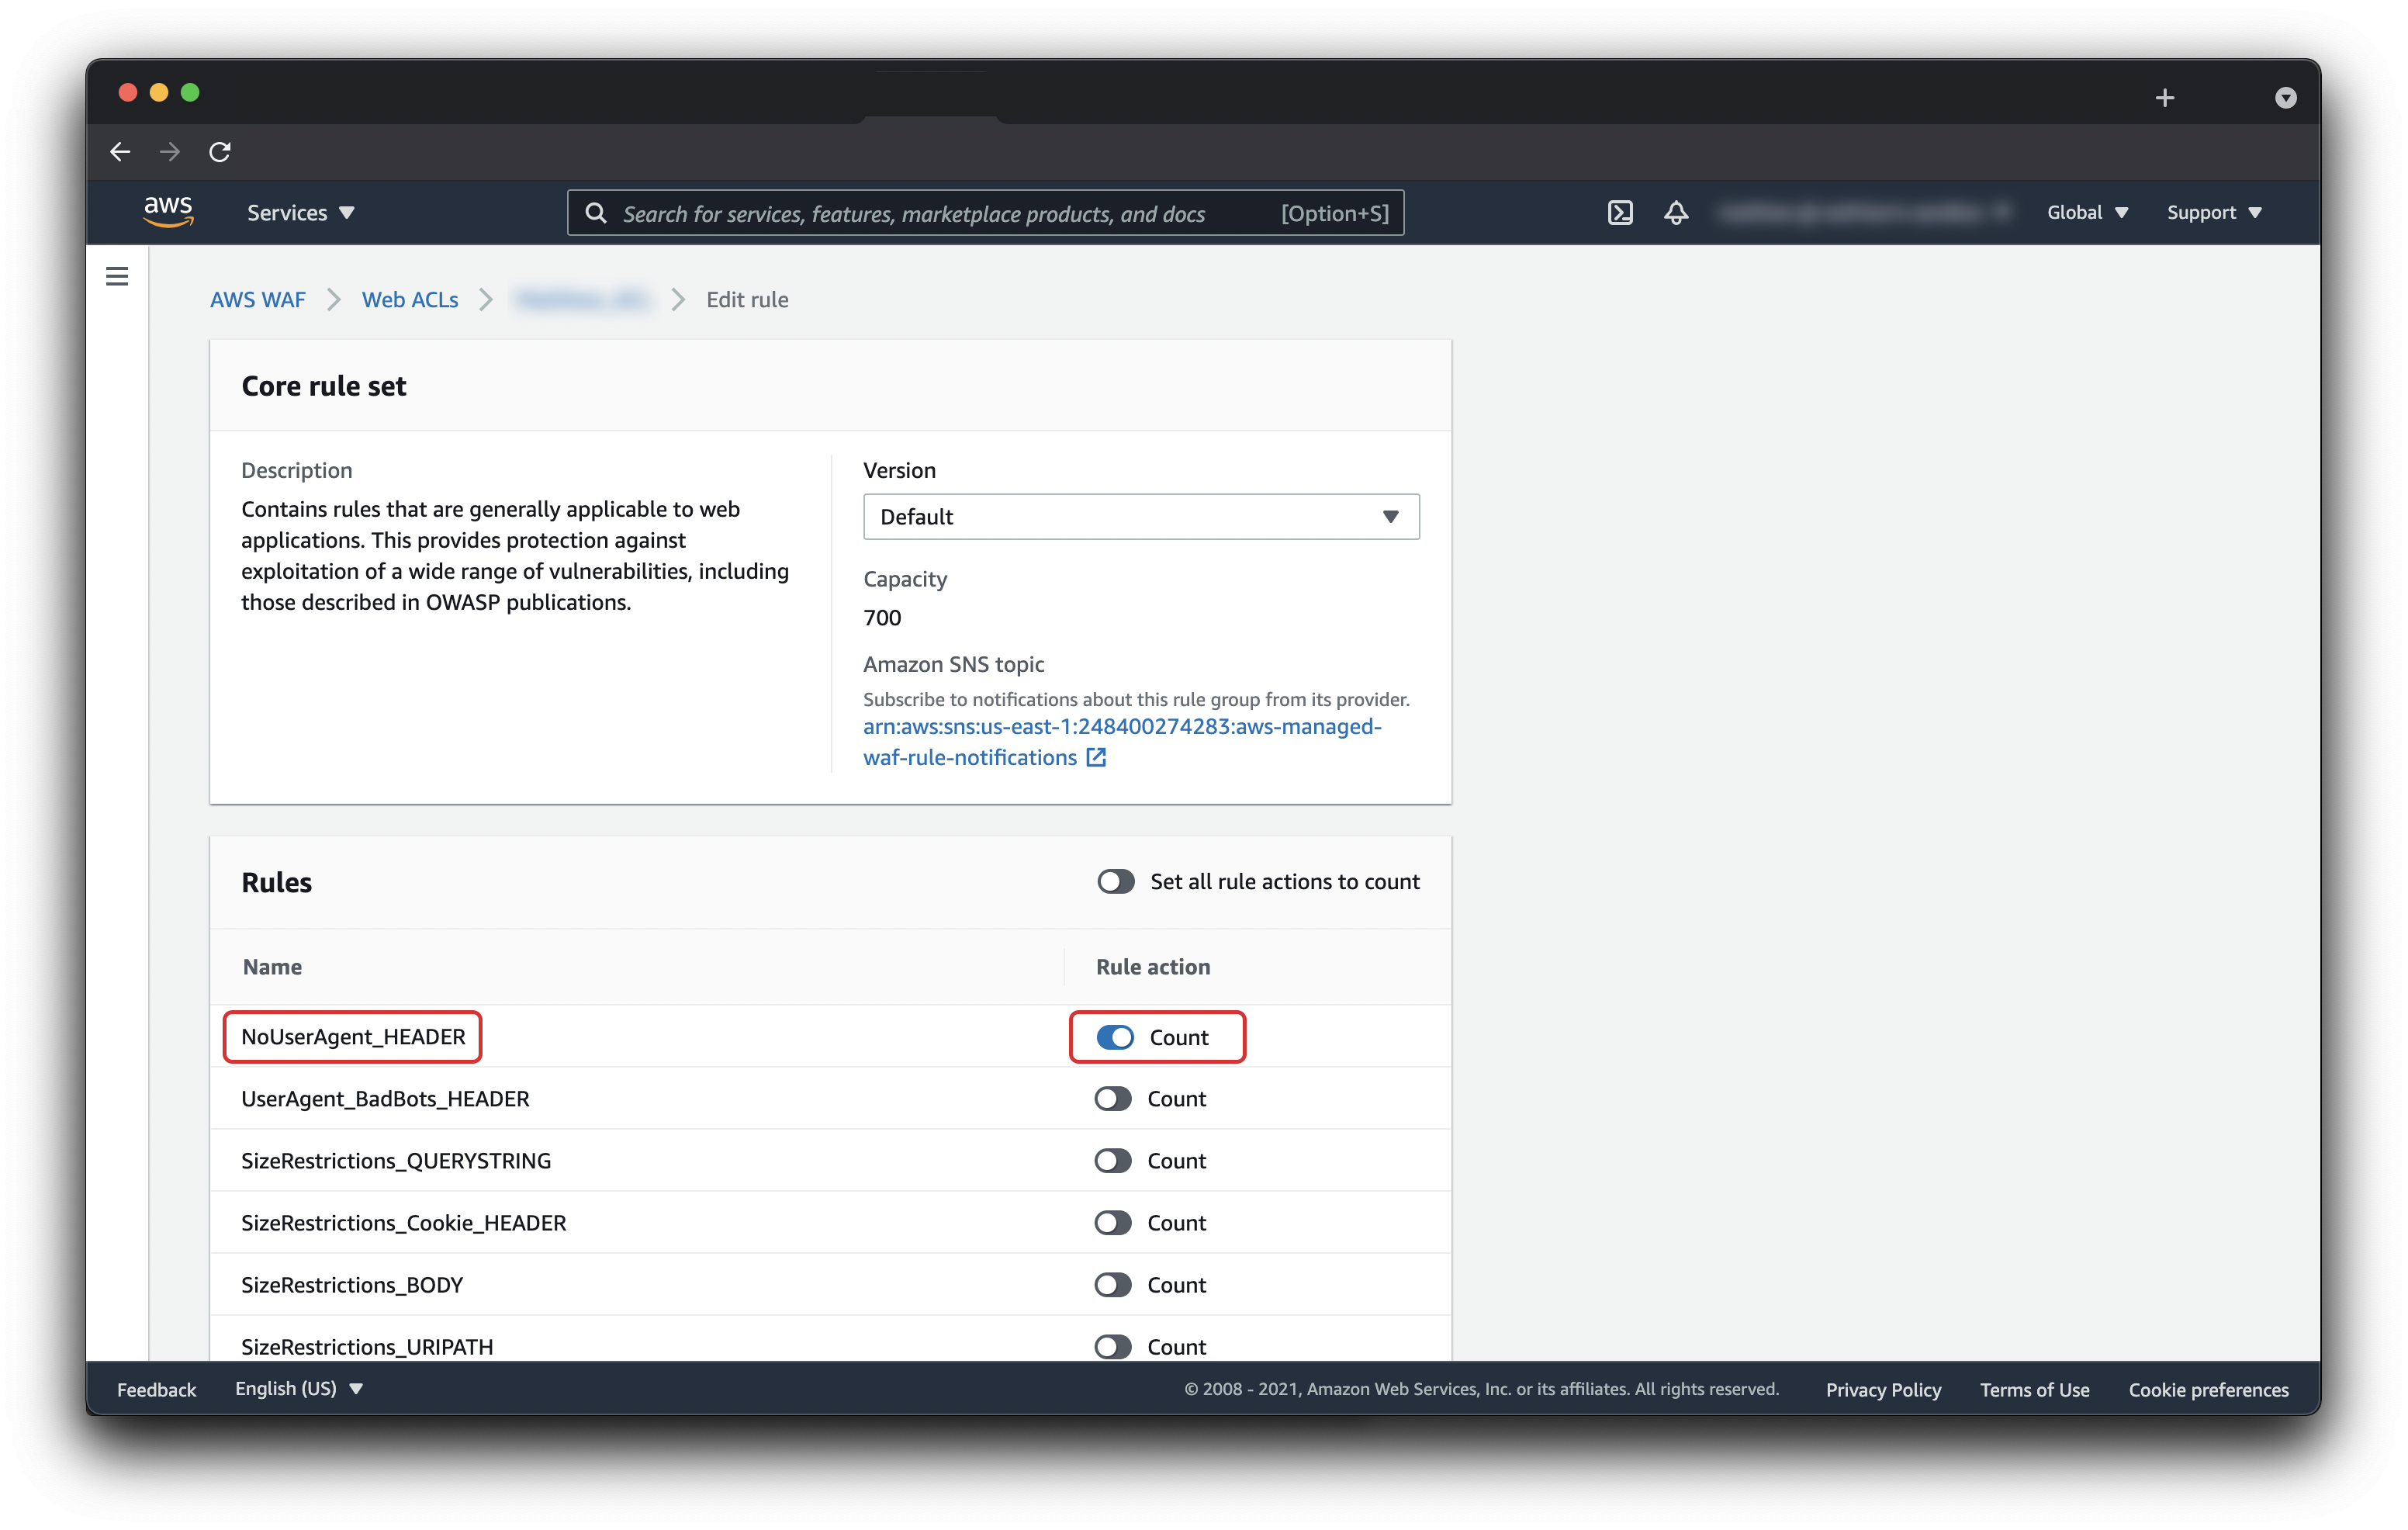Navigate back using the browser arrow
The image size is (2408, 1530).
(x=120, y=151)
